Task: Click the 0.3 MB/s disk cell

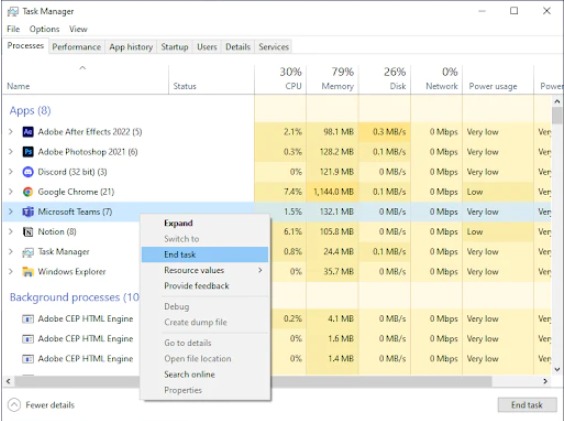Action: point(385,132)
